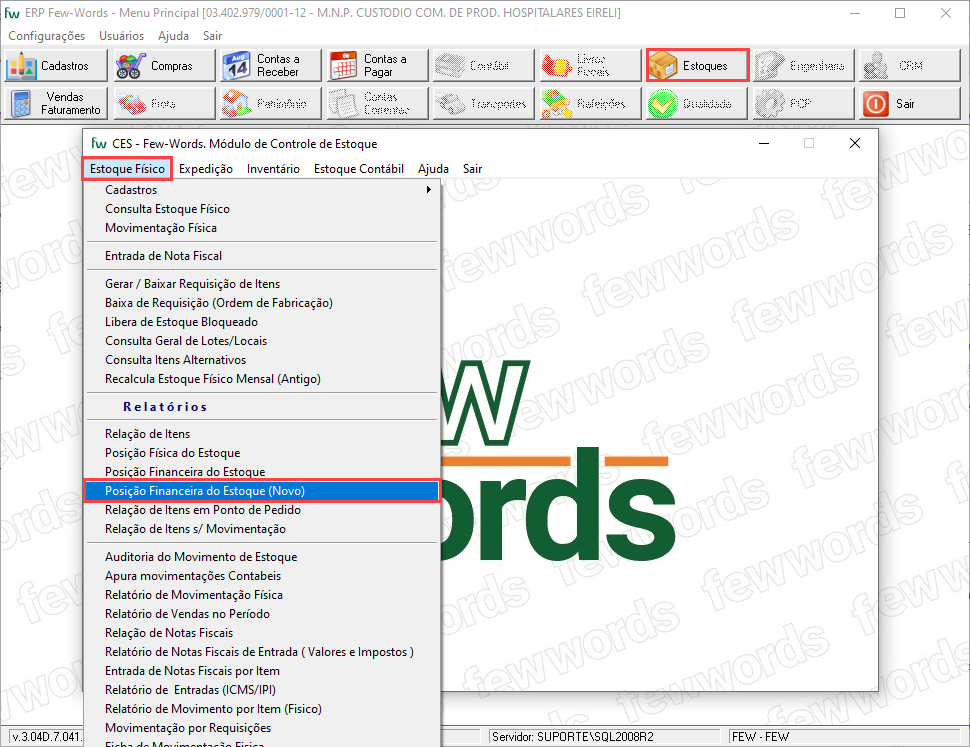Click the Contas Correntes module button
Viewport: 970px width, 747px height.
tap(377, 103)
